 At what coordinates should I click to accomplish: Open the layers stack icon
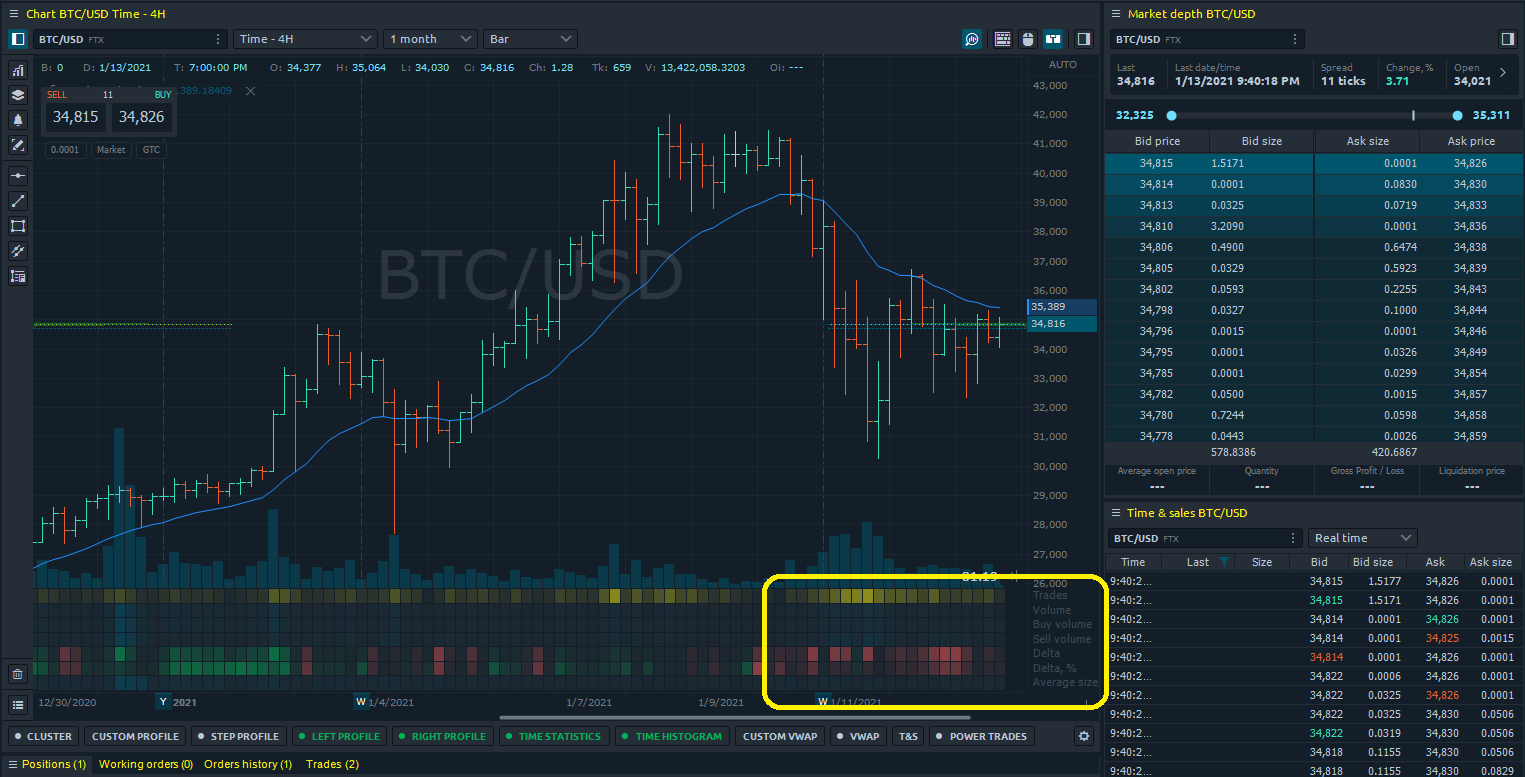pos(17,95)
